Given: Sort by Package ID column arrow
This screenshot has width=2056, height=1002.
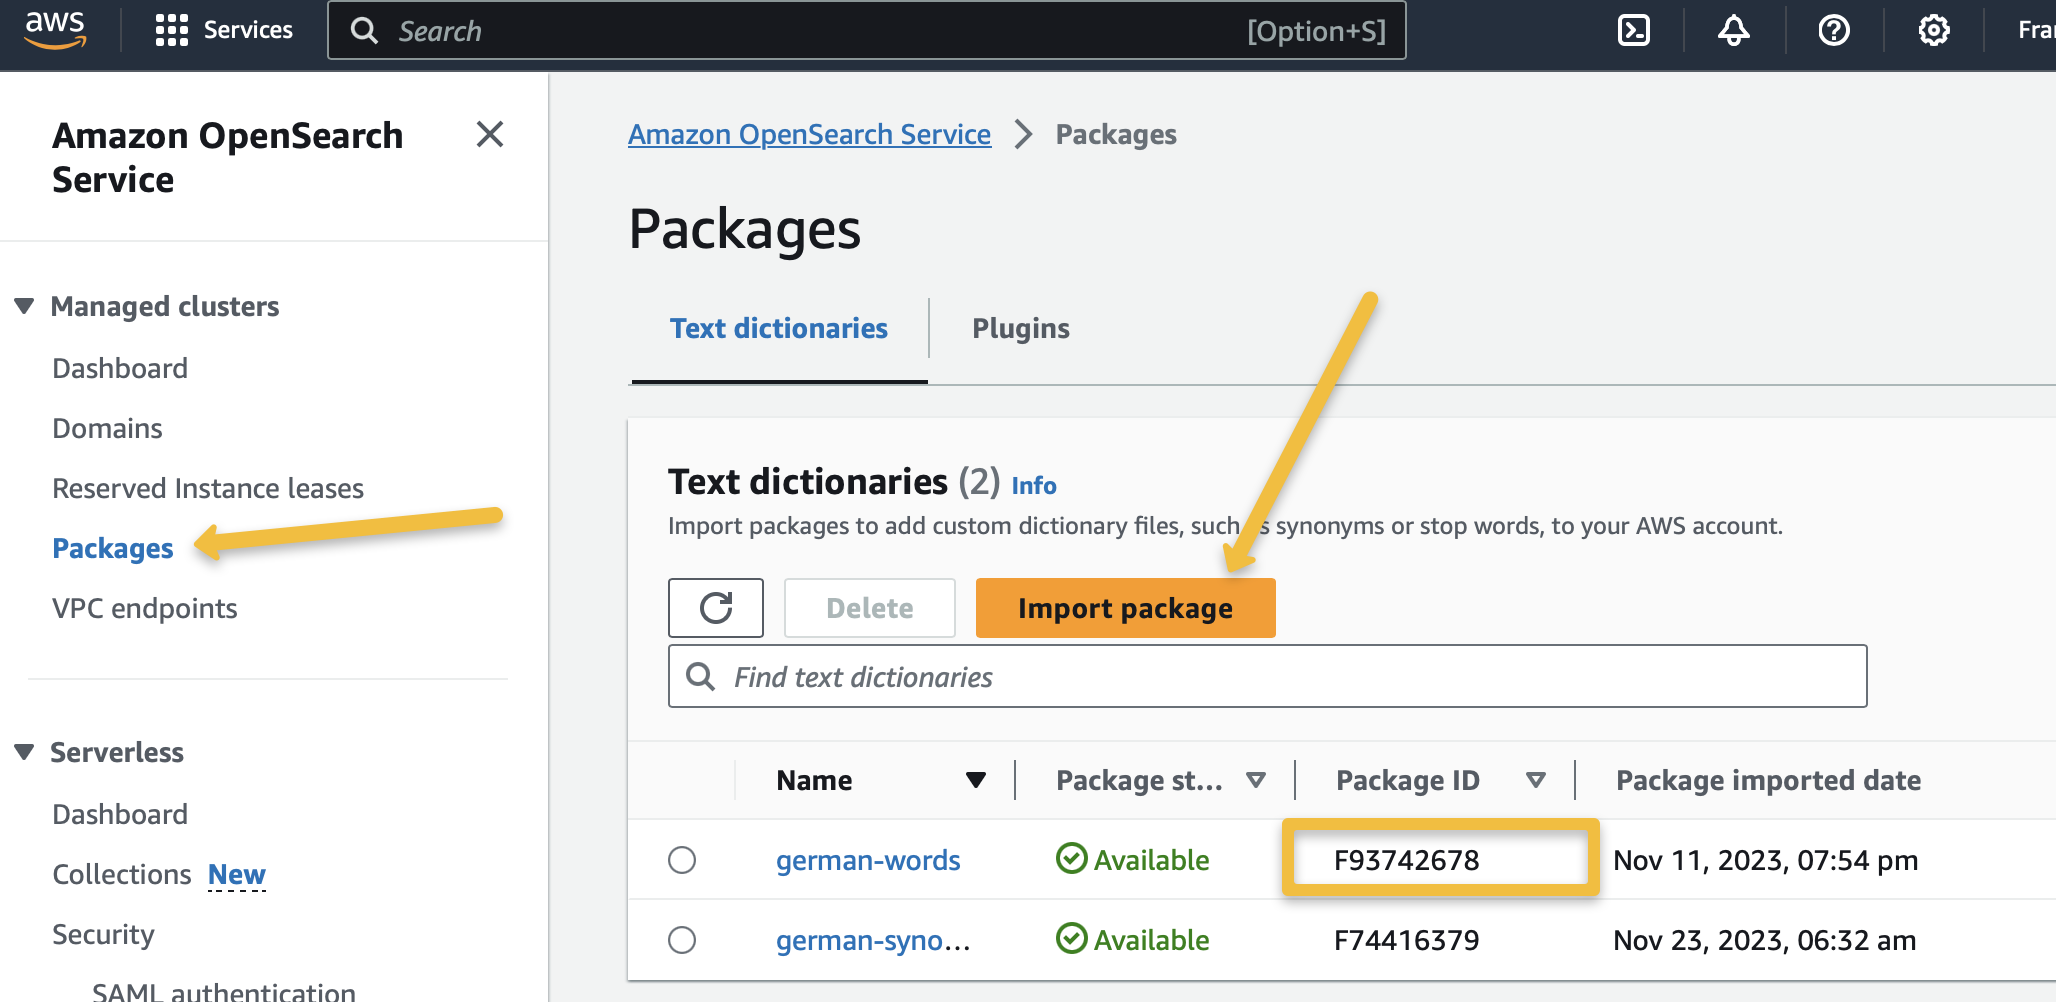Looking at the screenshot, I should pos(1536,780).
